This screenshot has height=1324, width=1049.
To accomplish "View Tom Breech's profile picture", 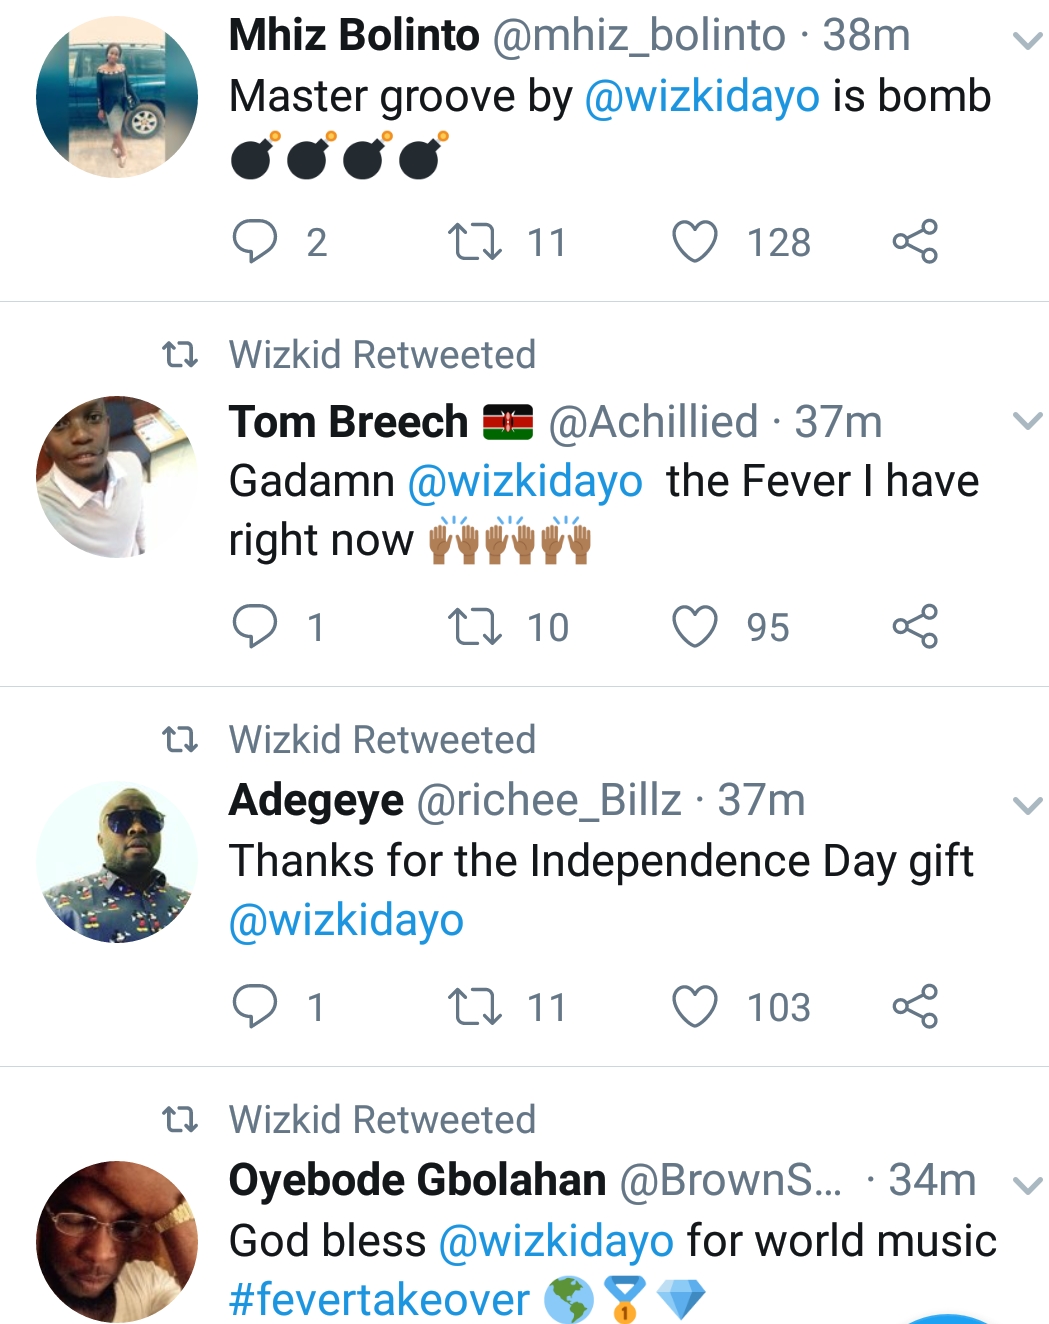I will point(117,477).
